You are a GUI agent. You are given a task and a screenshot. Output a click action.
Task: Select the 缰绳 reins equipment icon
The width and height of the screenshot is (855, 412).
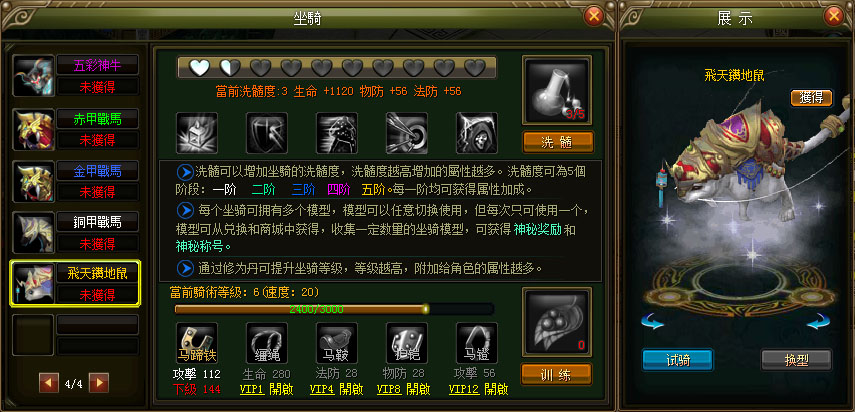(267, 343)
